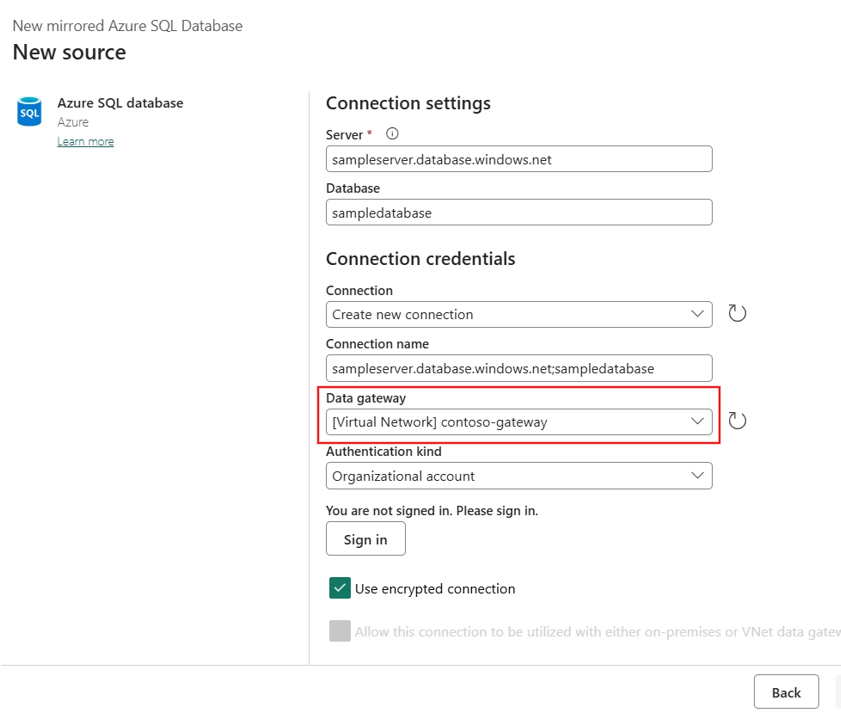Click the Azure SQL database icon
The image size is (841, 724).
[30, 112]
